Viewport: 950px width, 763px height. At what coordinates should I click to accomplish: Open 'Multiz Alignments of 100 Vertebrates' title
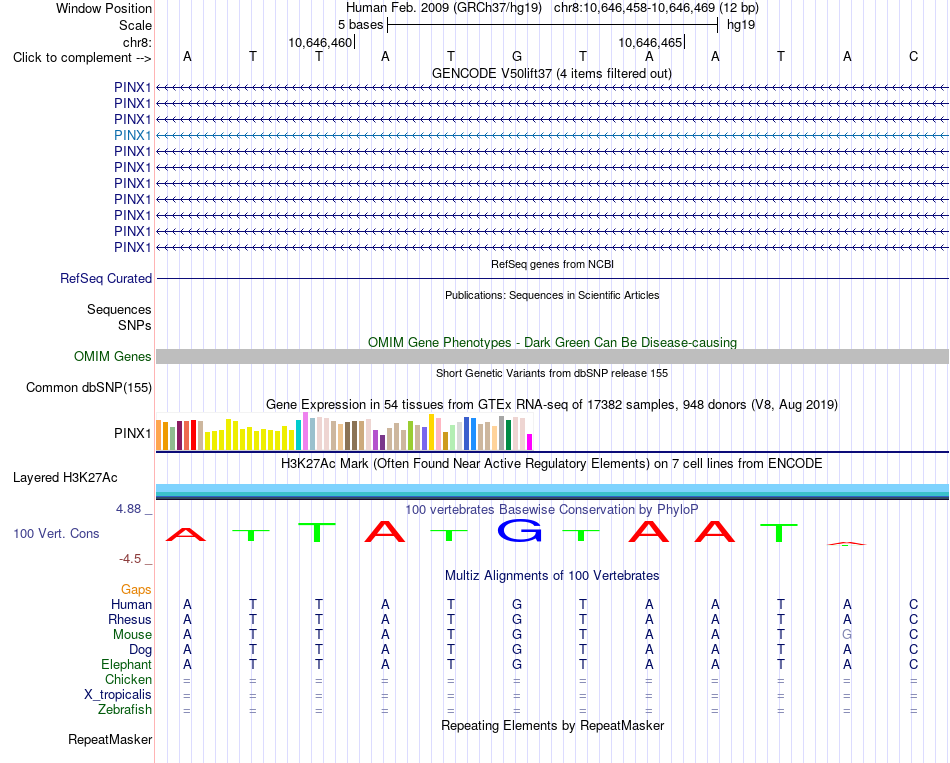pos(552,576)
